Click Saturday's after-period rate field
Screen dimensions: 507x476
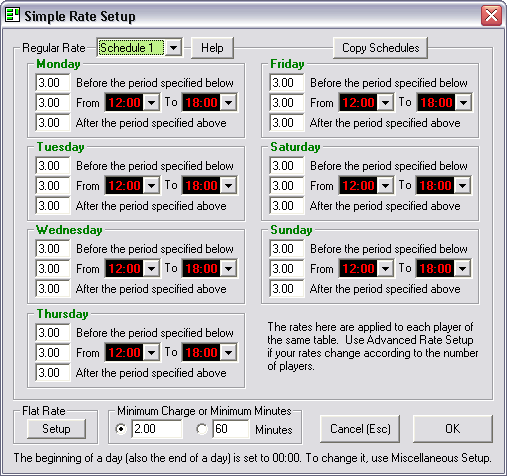[287, 206]
